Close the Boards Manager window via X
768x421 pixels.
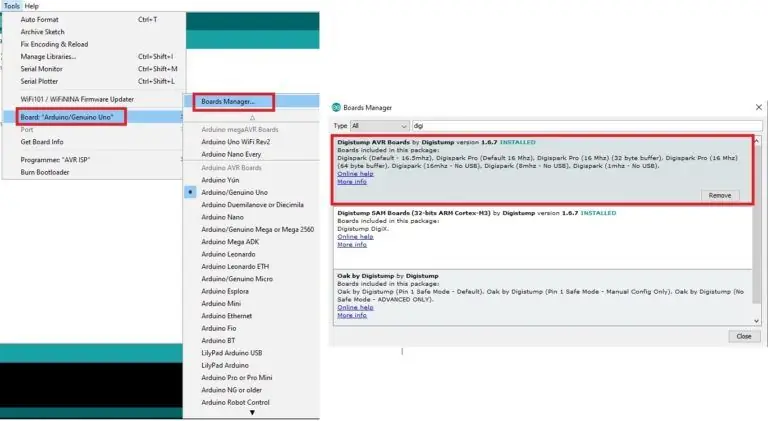click(759, 107)
